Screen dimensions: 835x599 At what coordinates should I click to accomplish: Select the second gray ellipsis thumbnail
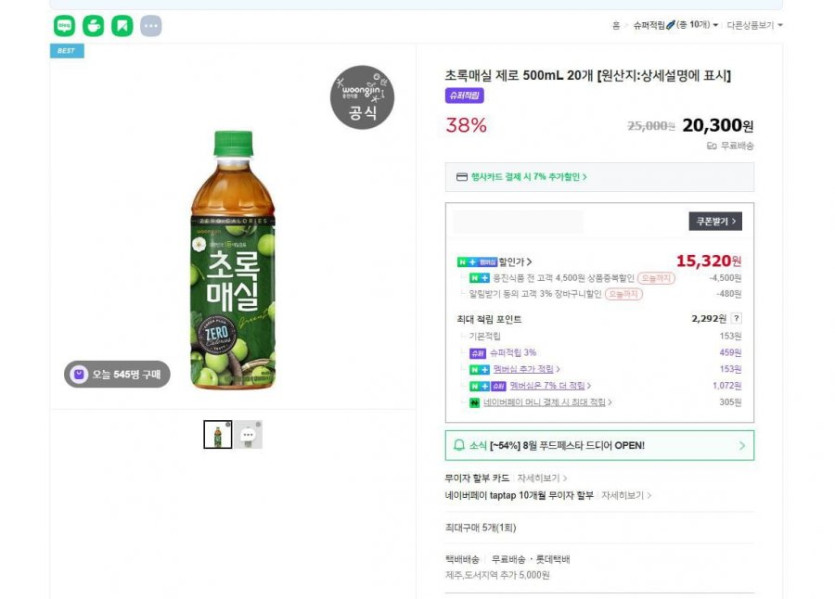click(x=249, y=434)
